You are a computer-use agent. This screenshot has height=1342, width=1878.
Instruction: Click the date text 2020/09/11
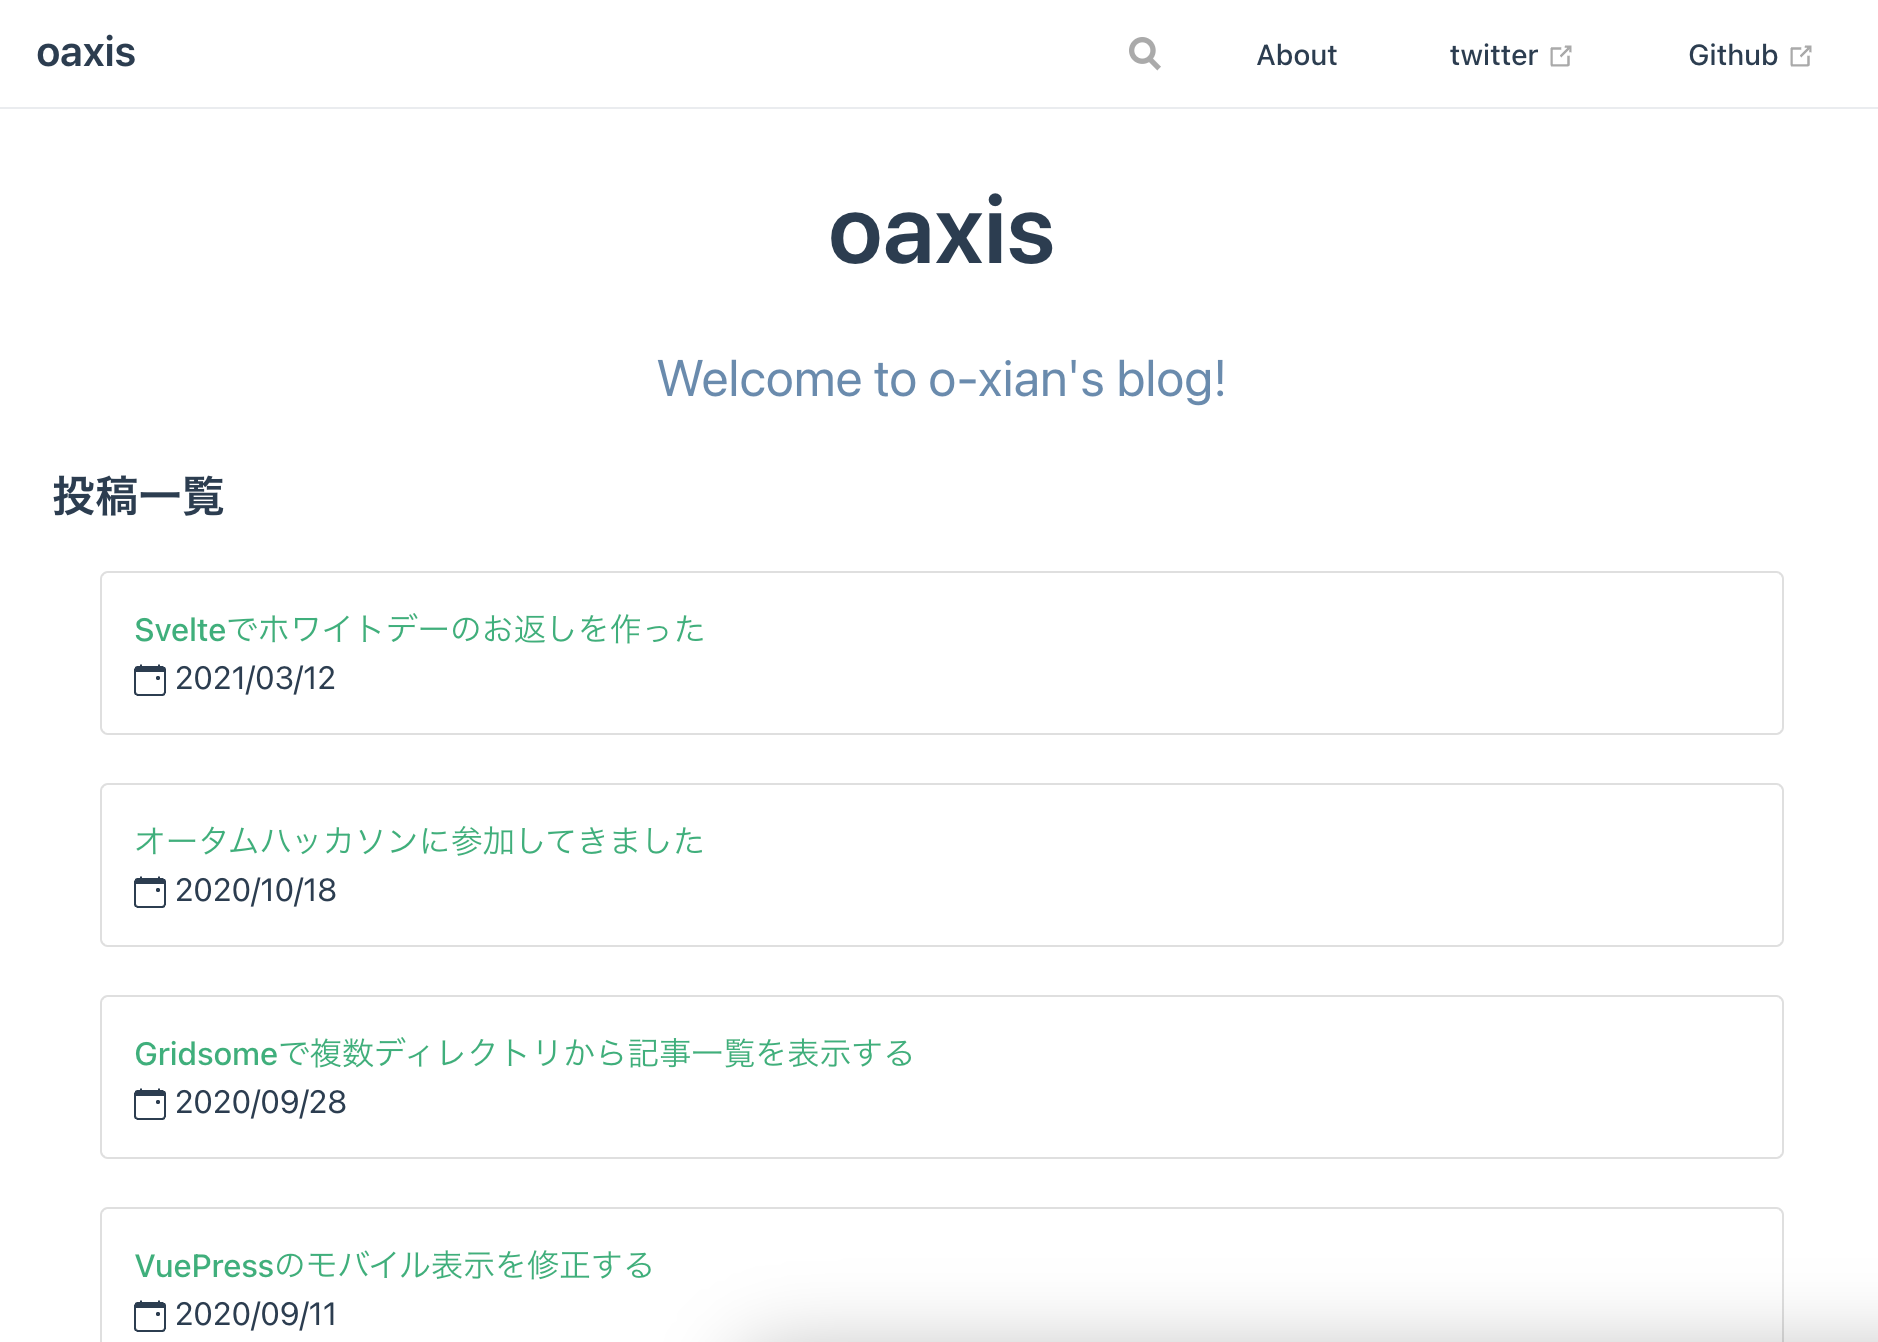click(x=256, y=1315)
